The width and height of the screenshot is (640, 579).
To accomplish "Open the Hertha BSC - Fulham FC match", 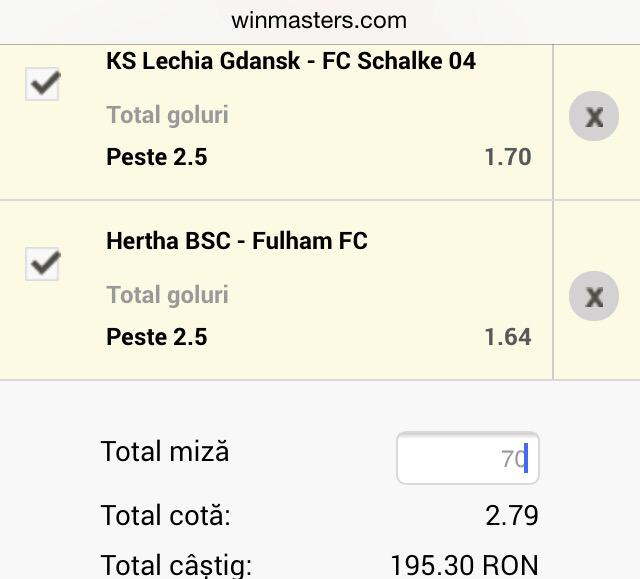I will coord(237,241).
